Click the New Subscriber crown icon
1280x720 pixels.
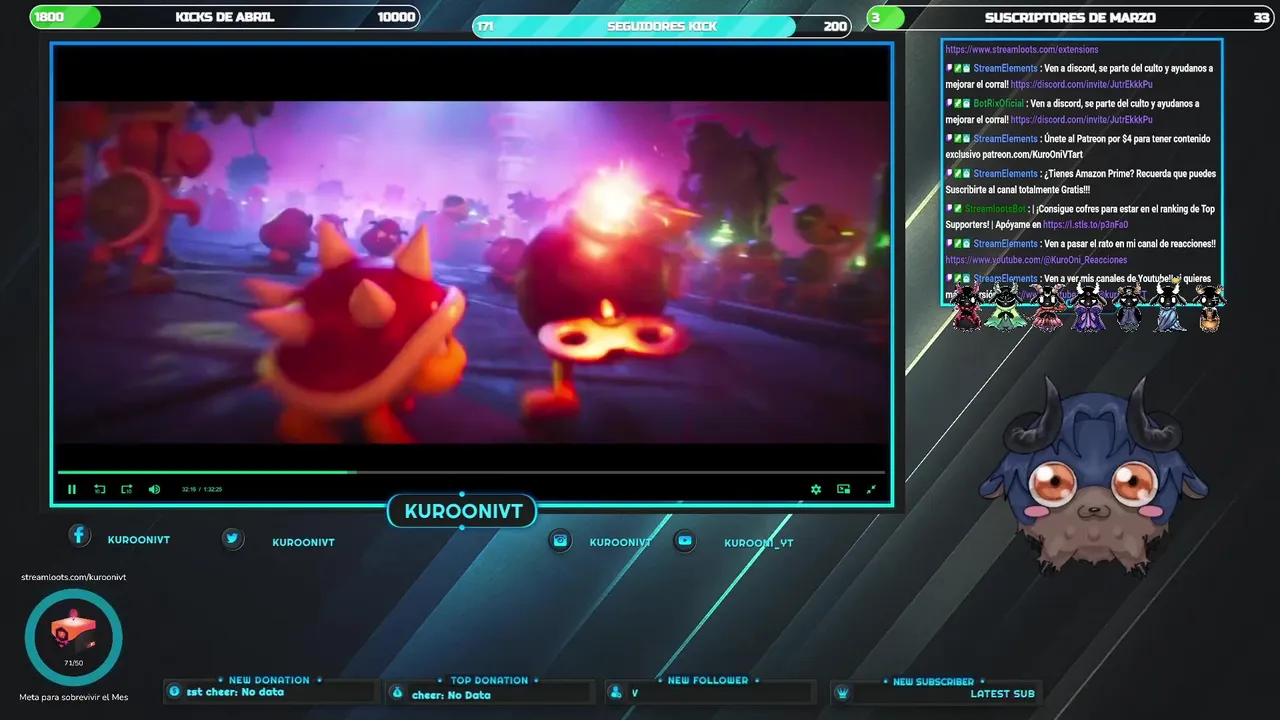point(842,693)
